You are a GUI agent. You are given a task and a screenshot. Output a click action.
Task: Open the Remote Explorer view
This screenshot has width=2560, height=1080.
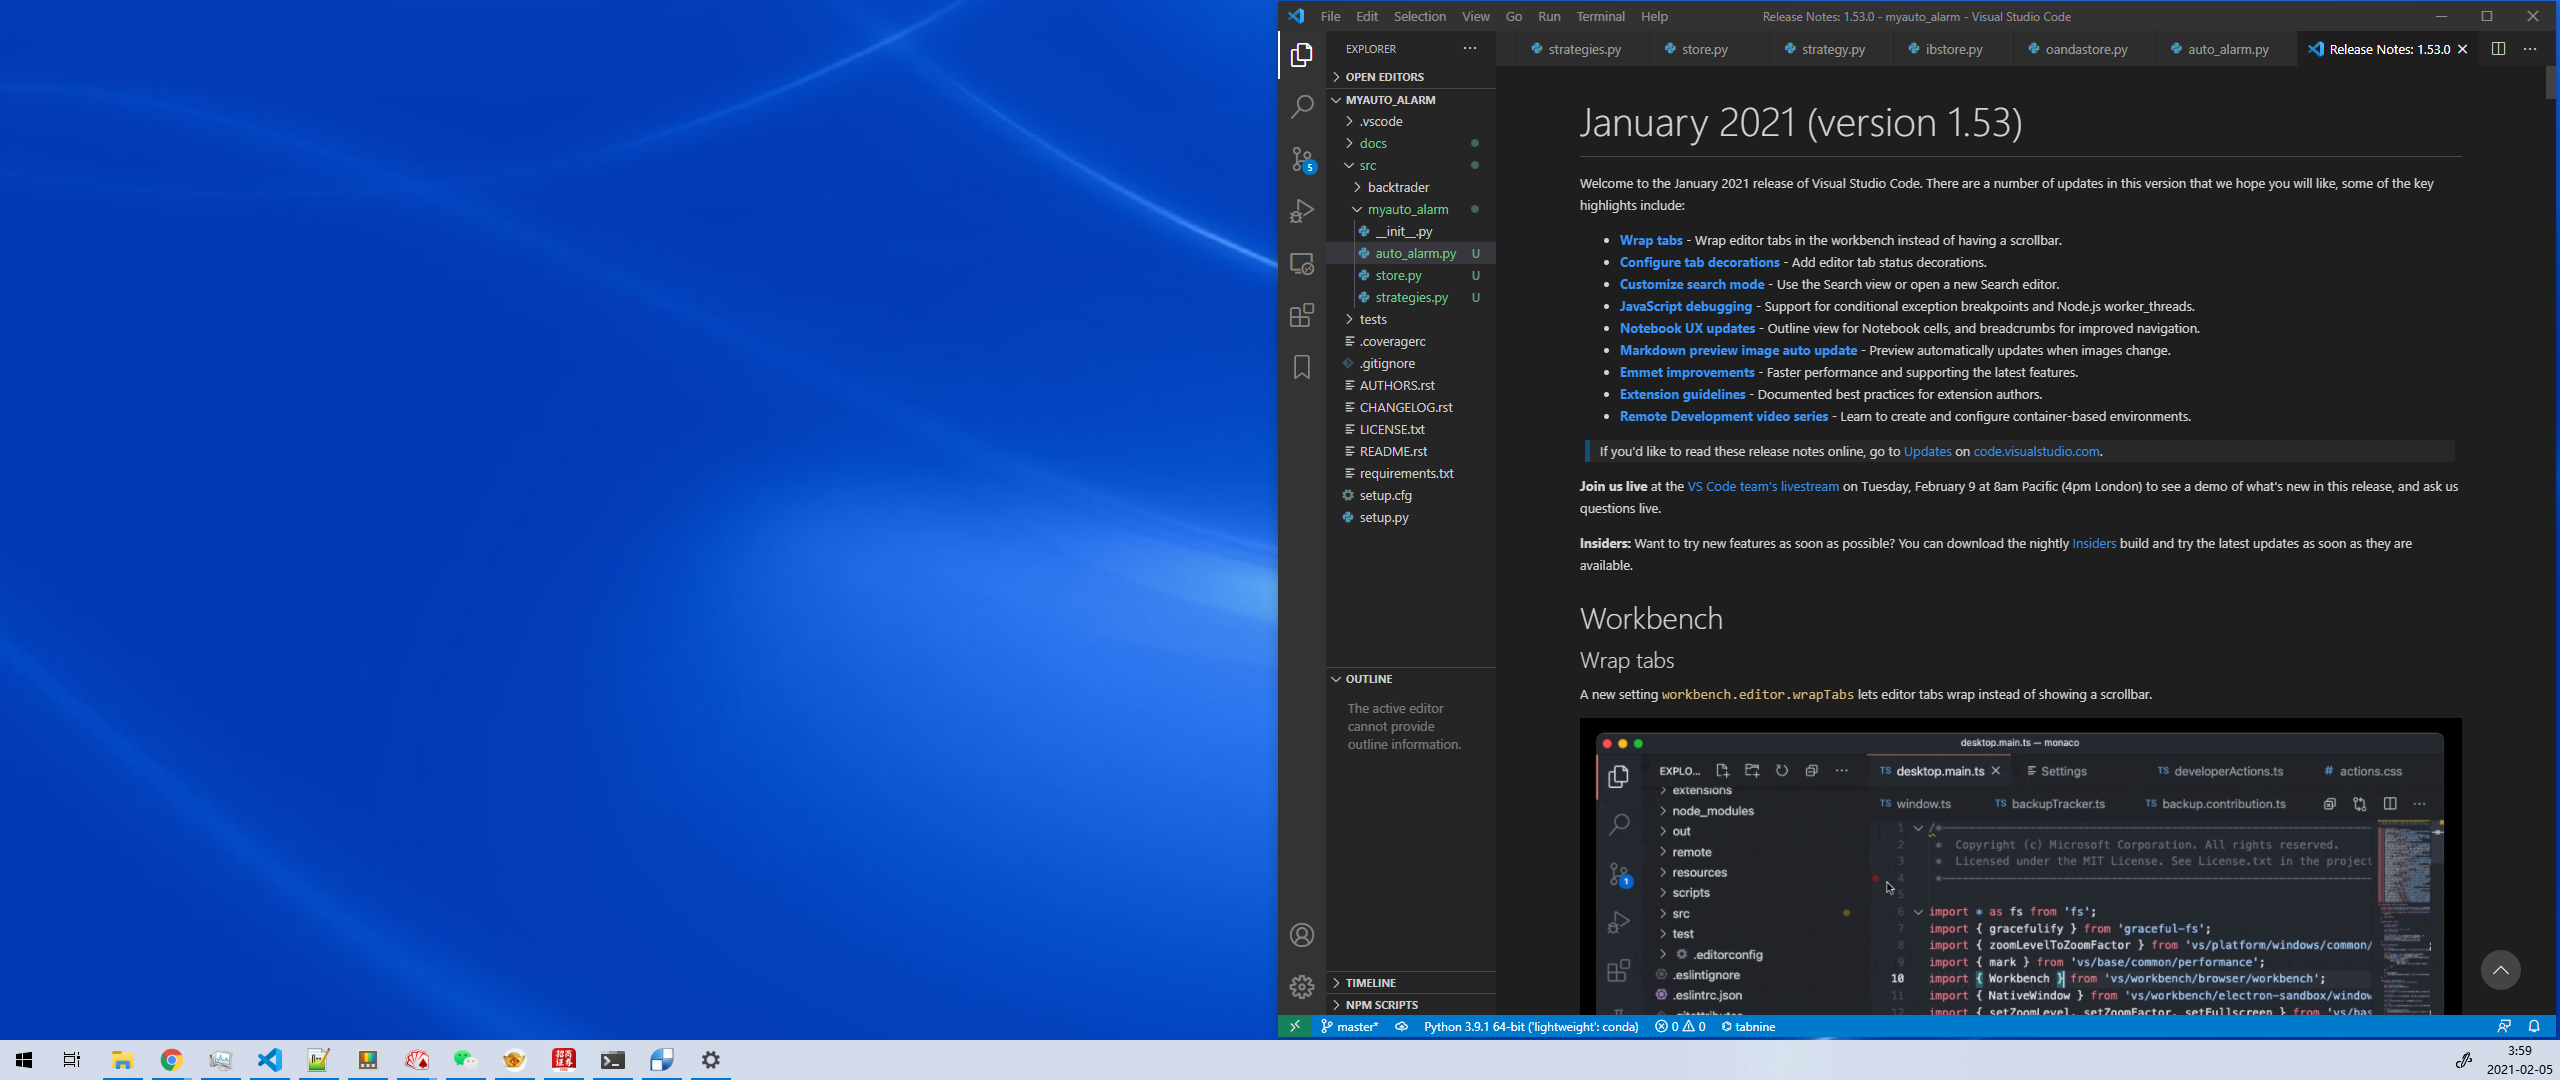click(1301, 262)
